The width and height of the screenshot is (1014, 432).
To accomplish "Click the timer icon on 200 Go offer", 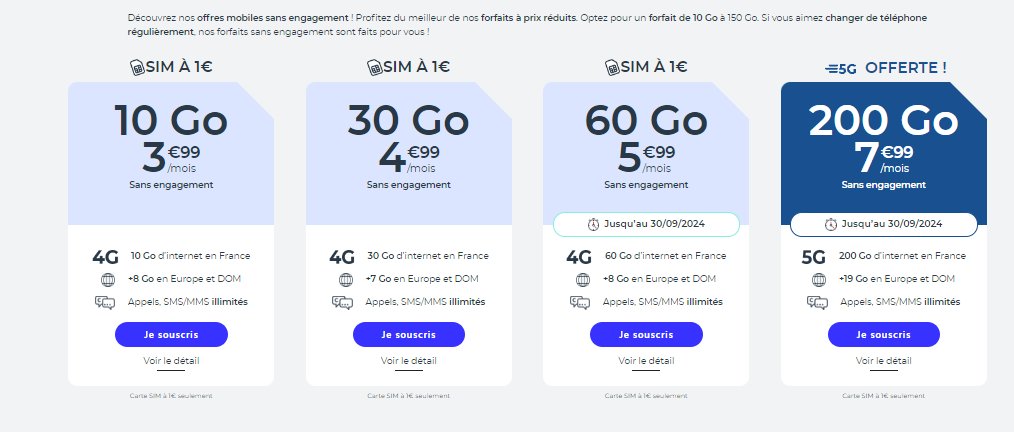I will coord(831,224).
